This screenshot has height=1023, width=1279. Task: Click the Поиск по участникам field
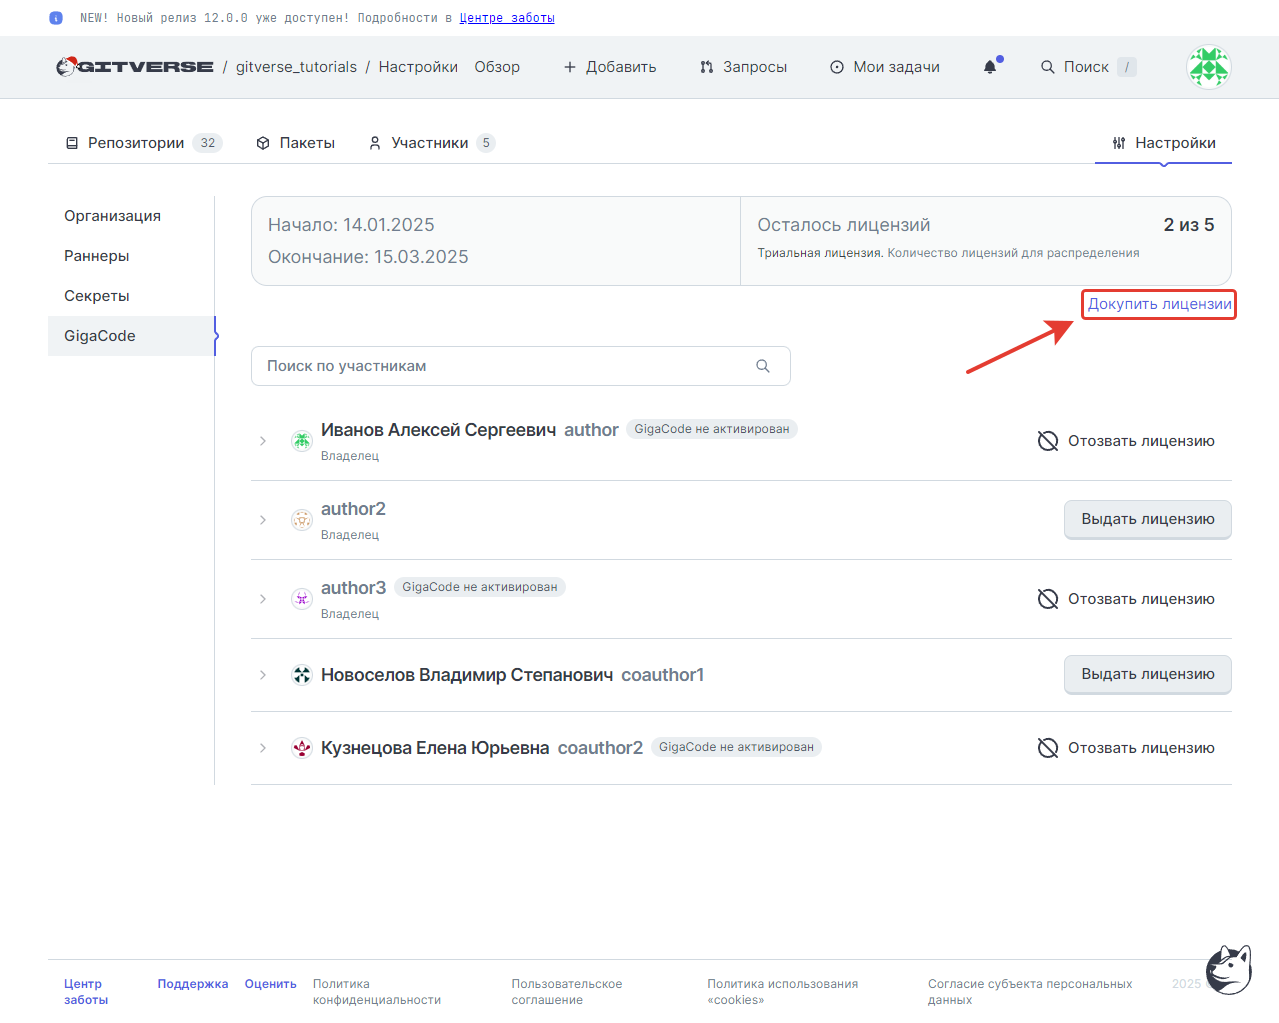pyautogui.click(x=520, y=366)
